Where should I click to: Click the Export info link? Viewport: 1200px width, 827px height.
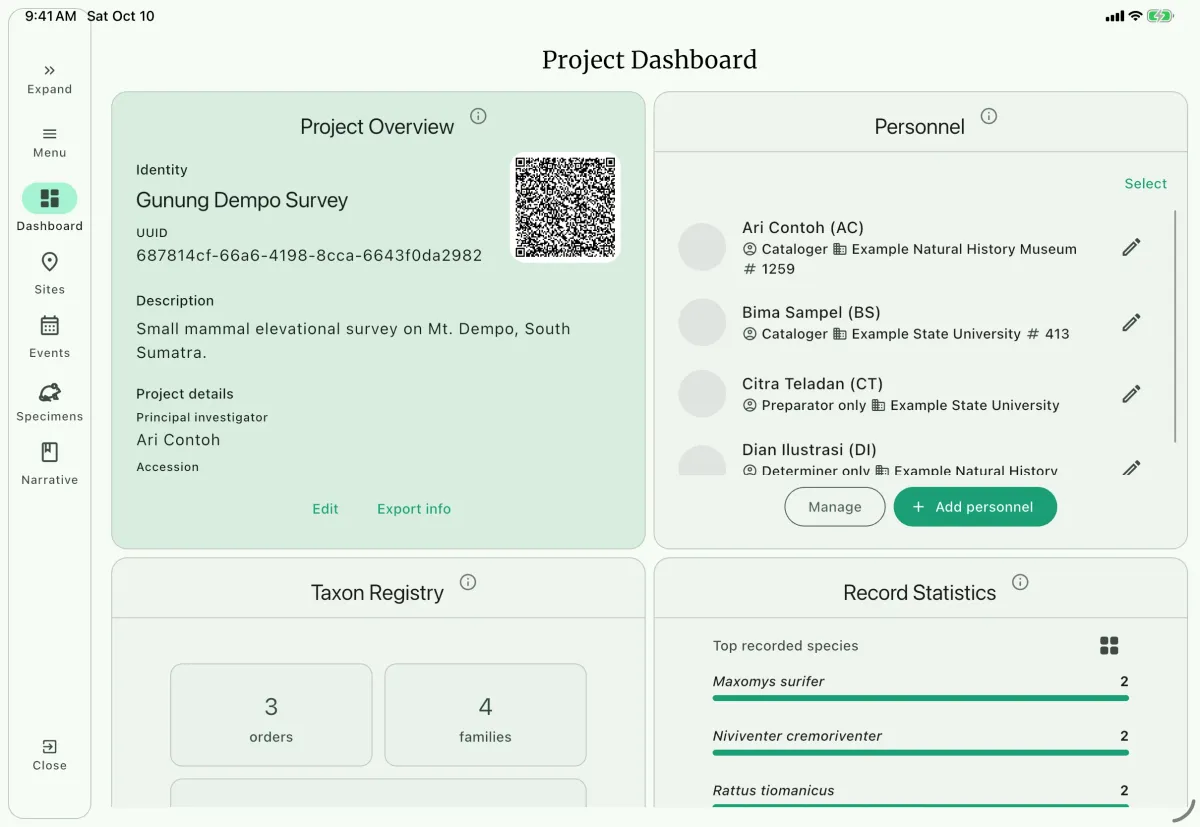414,509
